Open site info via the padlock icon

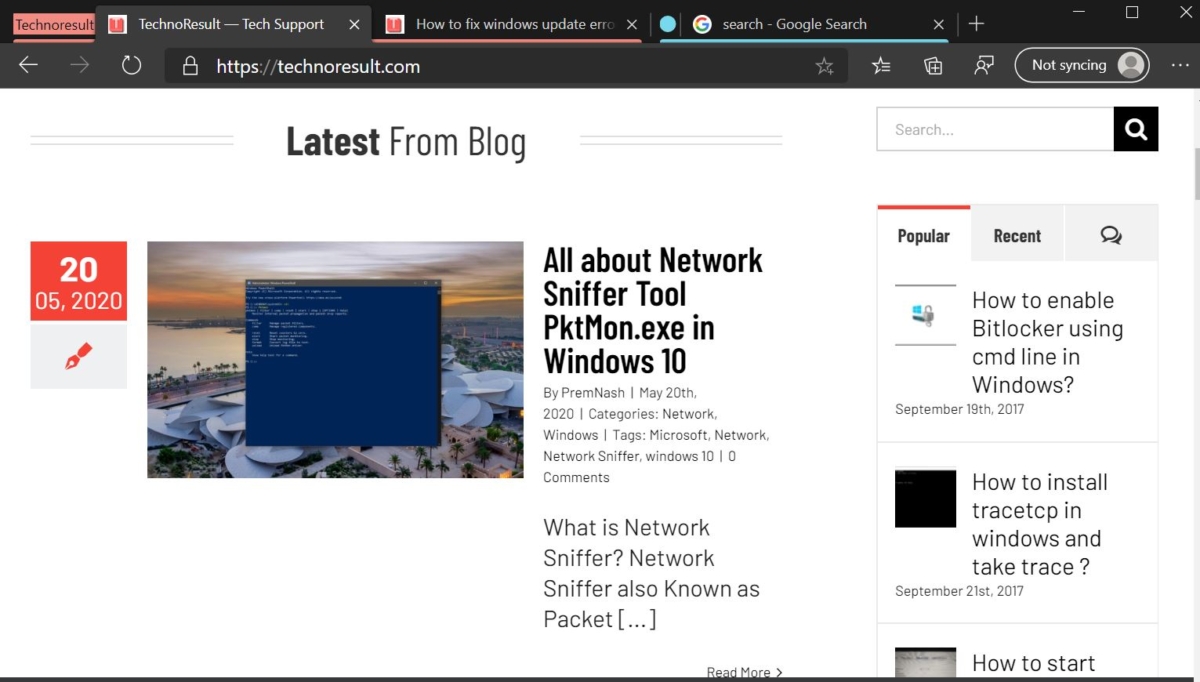[x=191, y=66]
